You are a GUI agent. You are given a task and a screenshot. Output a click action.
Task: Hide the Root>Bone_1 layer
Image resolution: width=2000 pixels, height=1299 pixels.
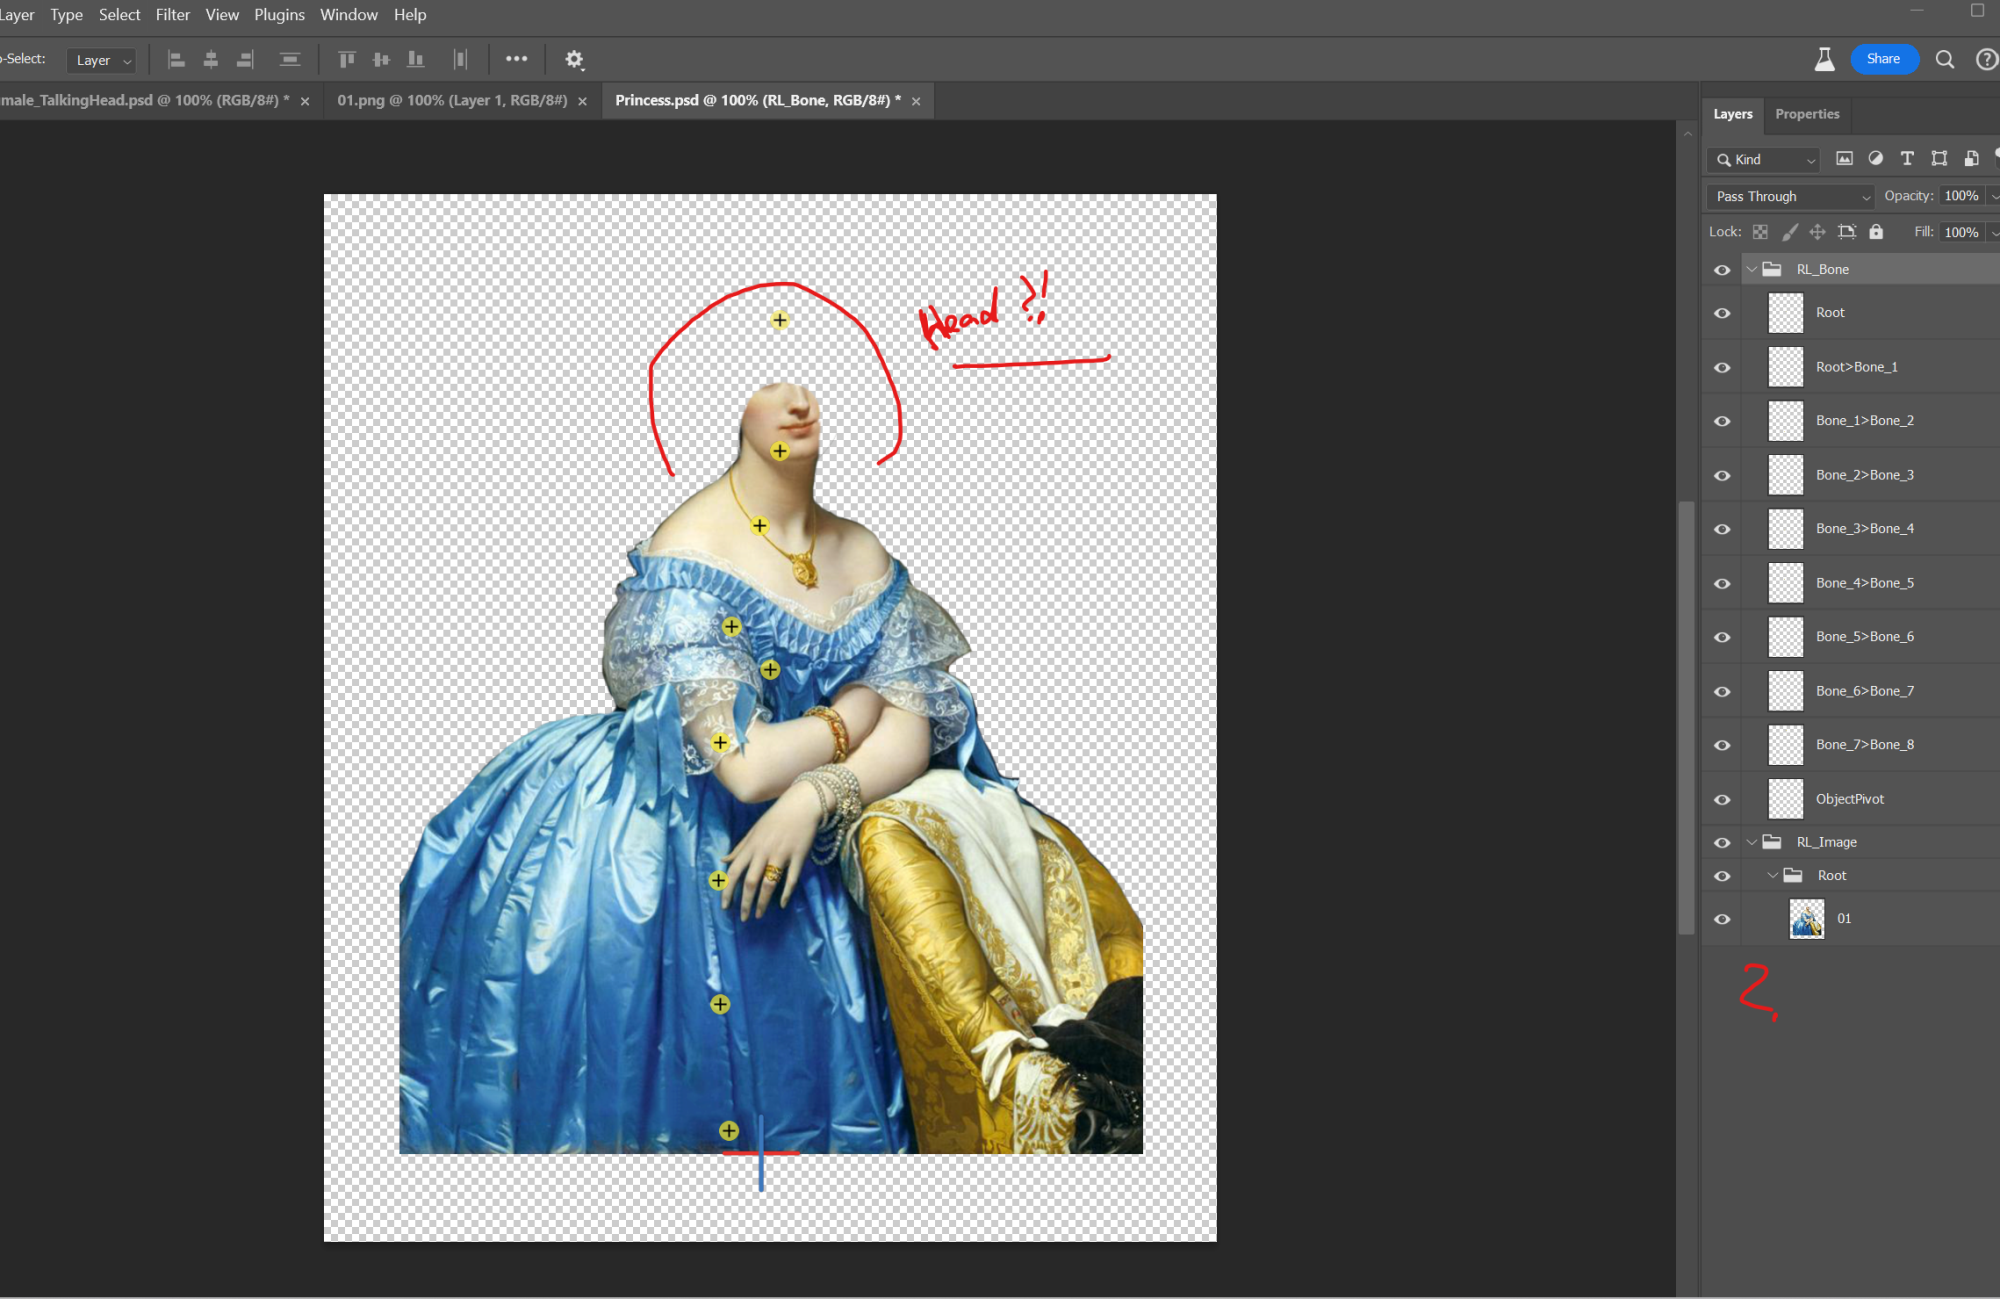(1722, 368)
